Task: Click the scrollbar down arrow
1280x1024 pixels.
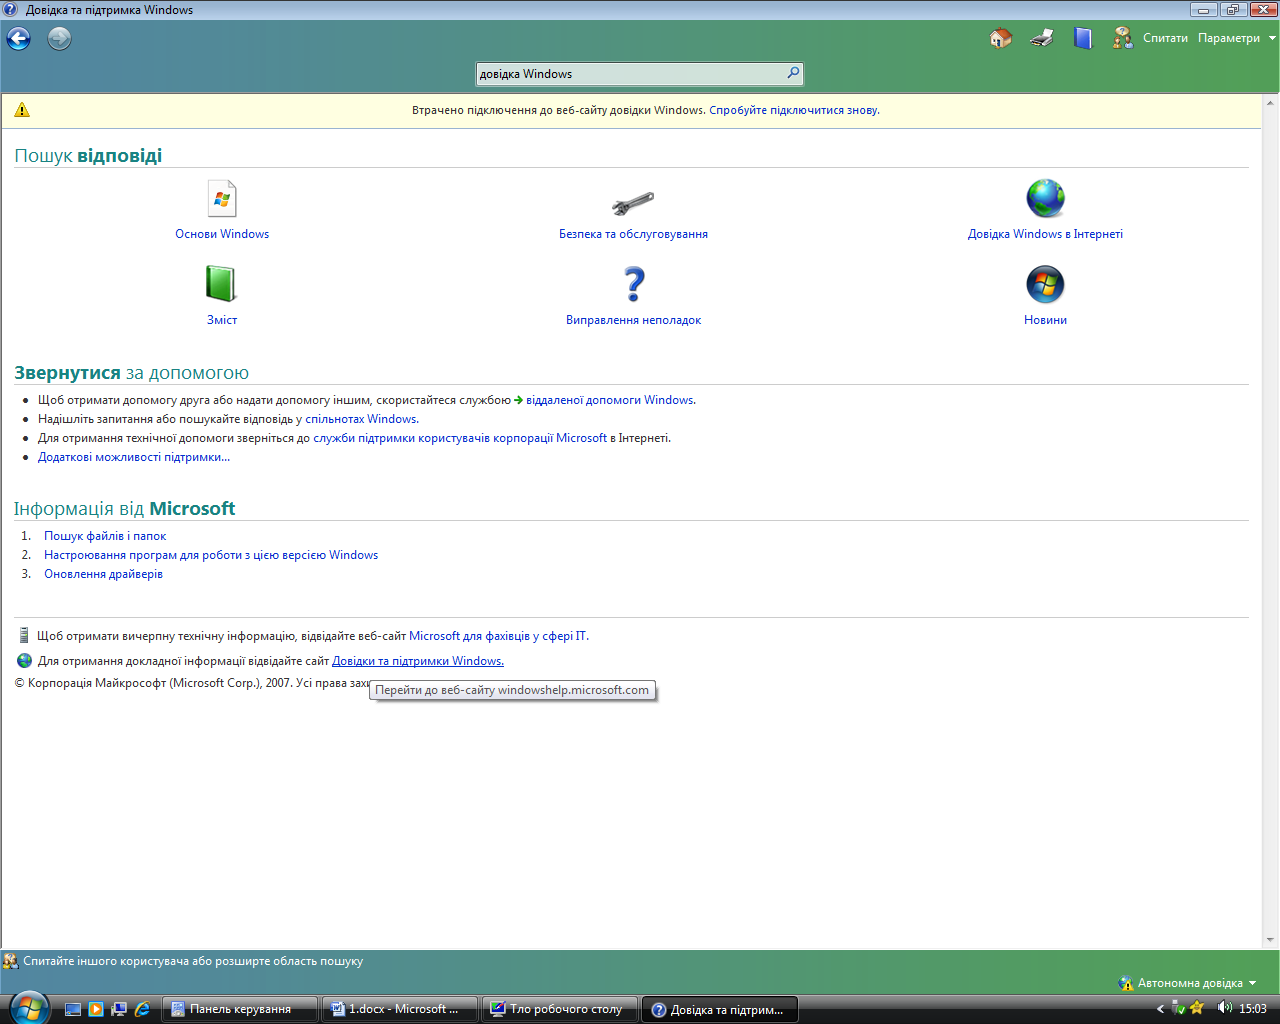Action: coord(1271,940)
